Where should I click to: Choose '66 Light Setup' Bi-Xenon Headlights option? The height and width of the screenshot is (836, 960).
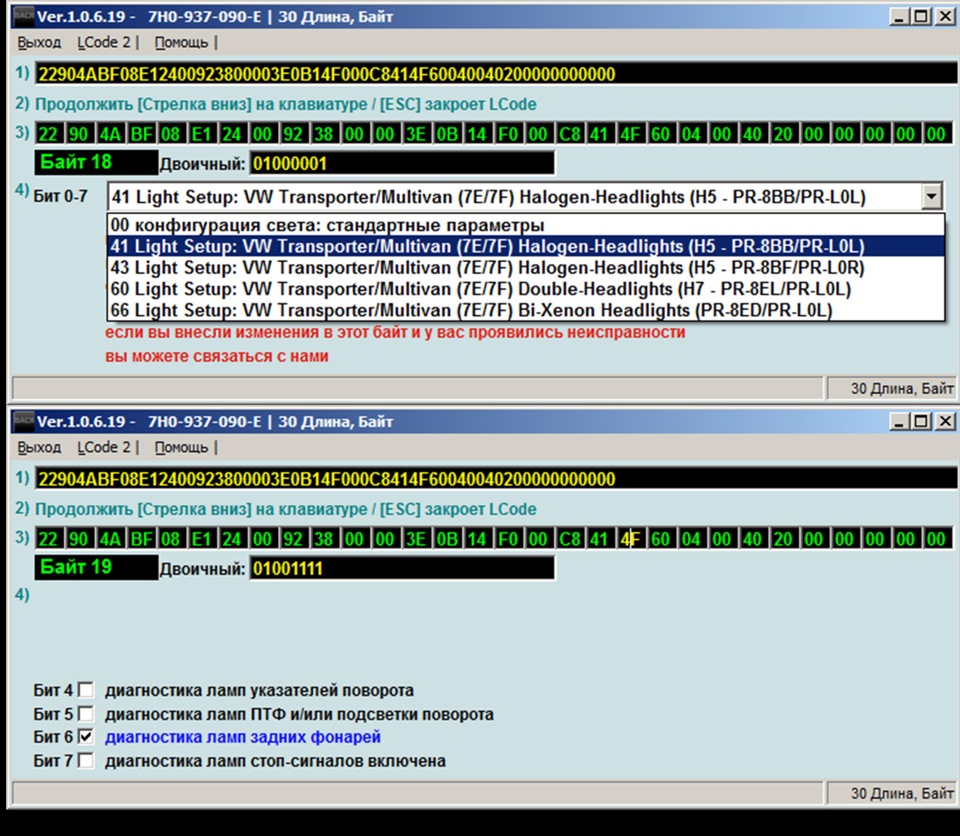point(525,311)
